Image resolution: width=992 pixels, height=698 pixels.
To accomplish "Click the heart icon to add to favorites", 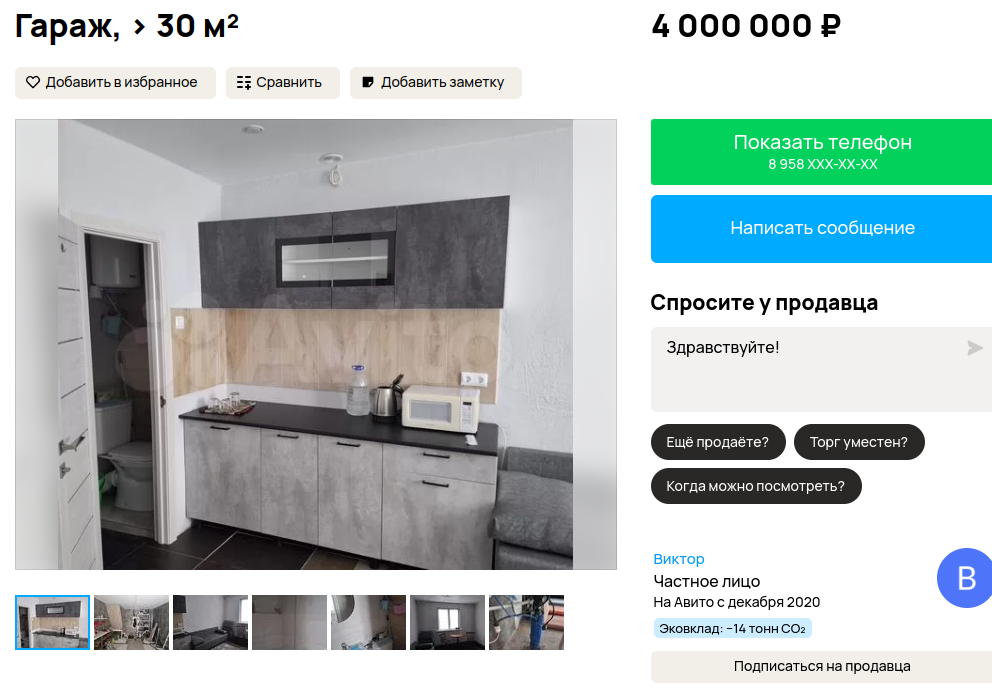I will coord(33,82).
